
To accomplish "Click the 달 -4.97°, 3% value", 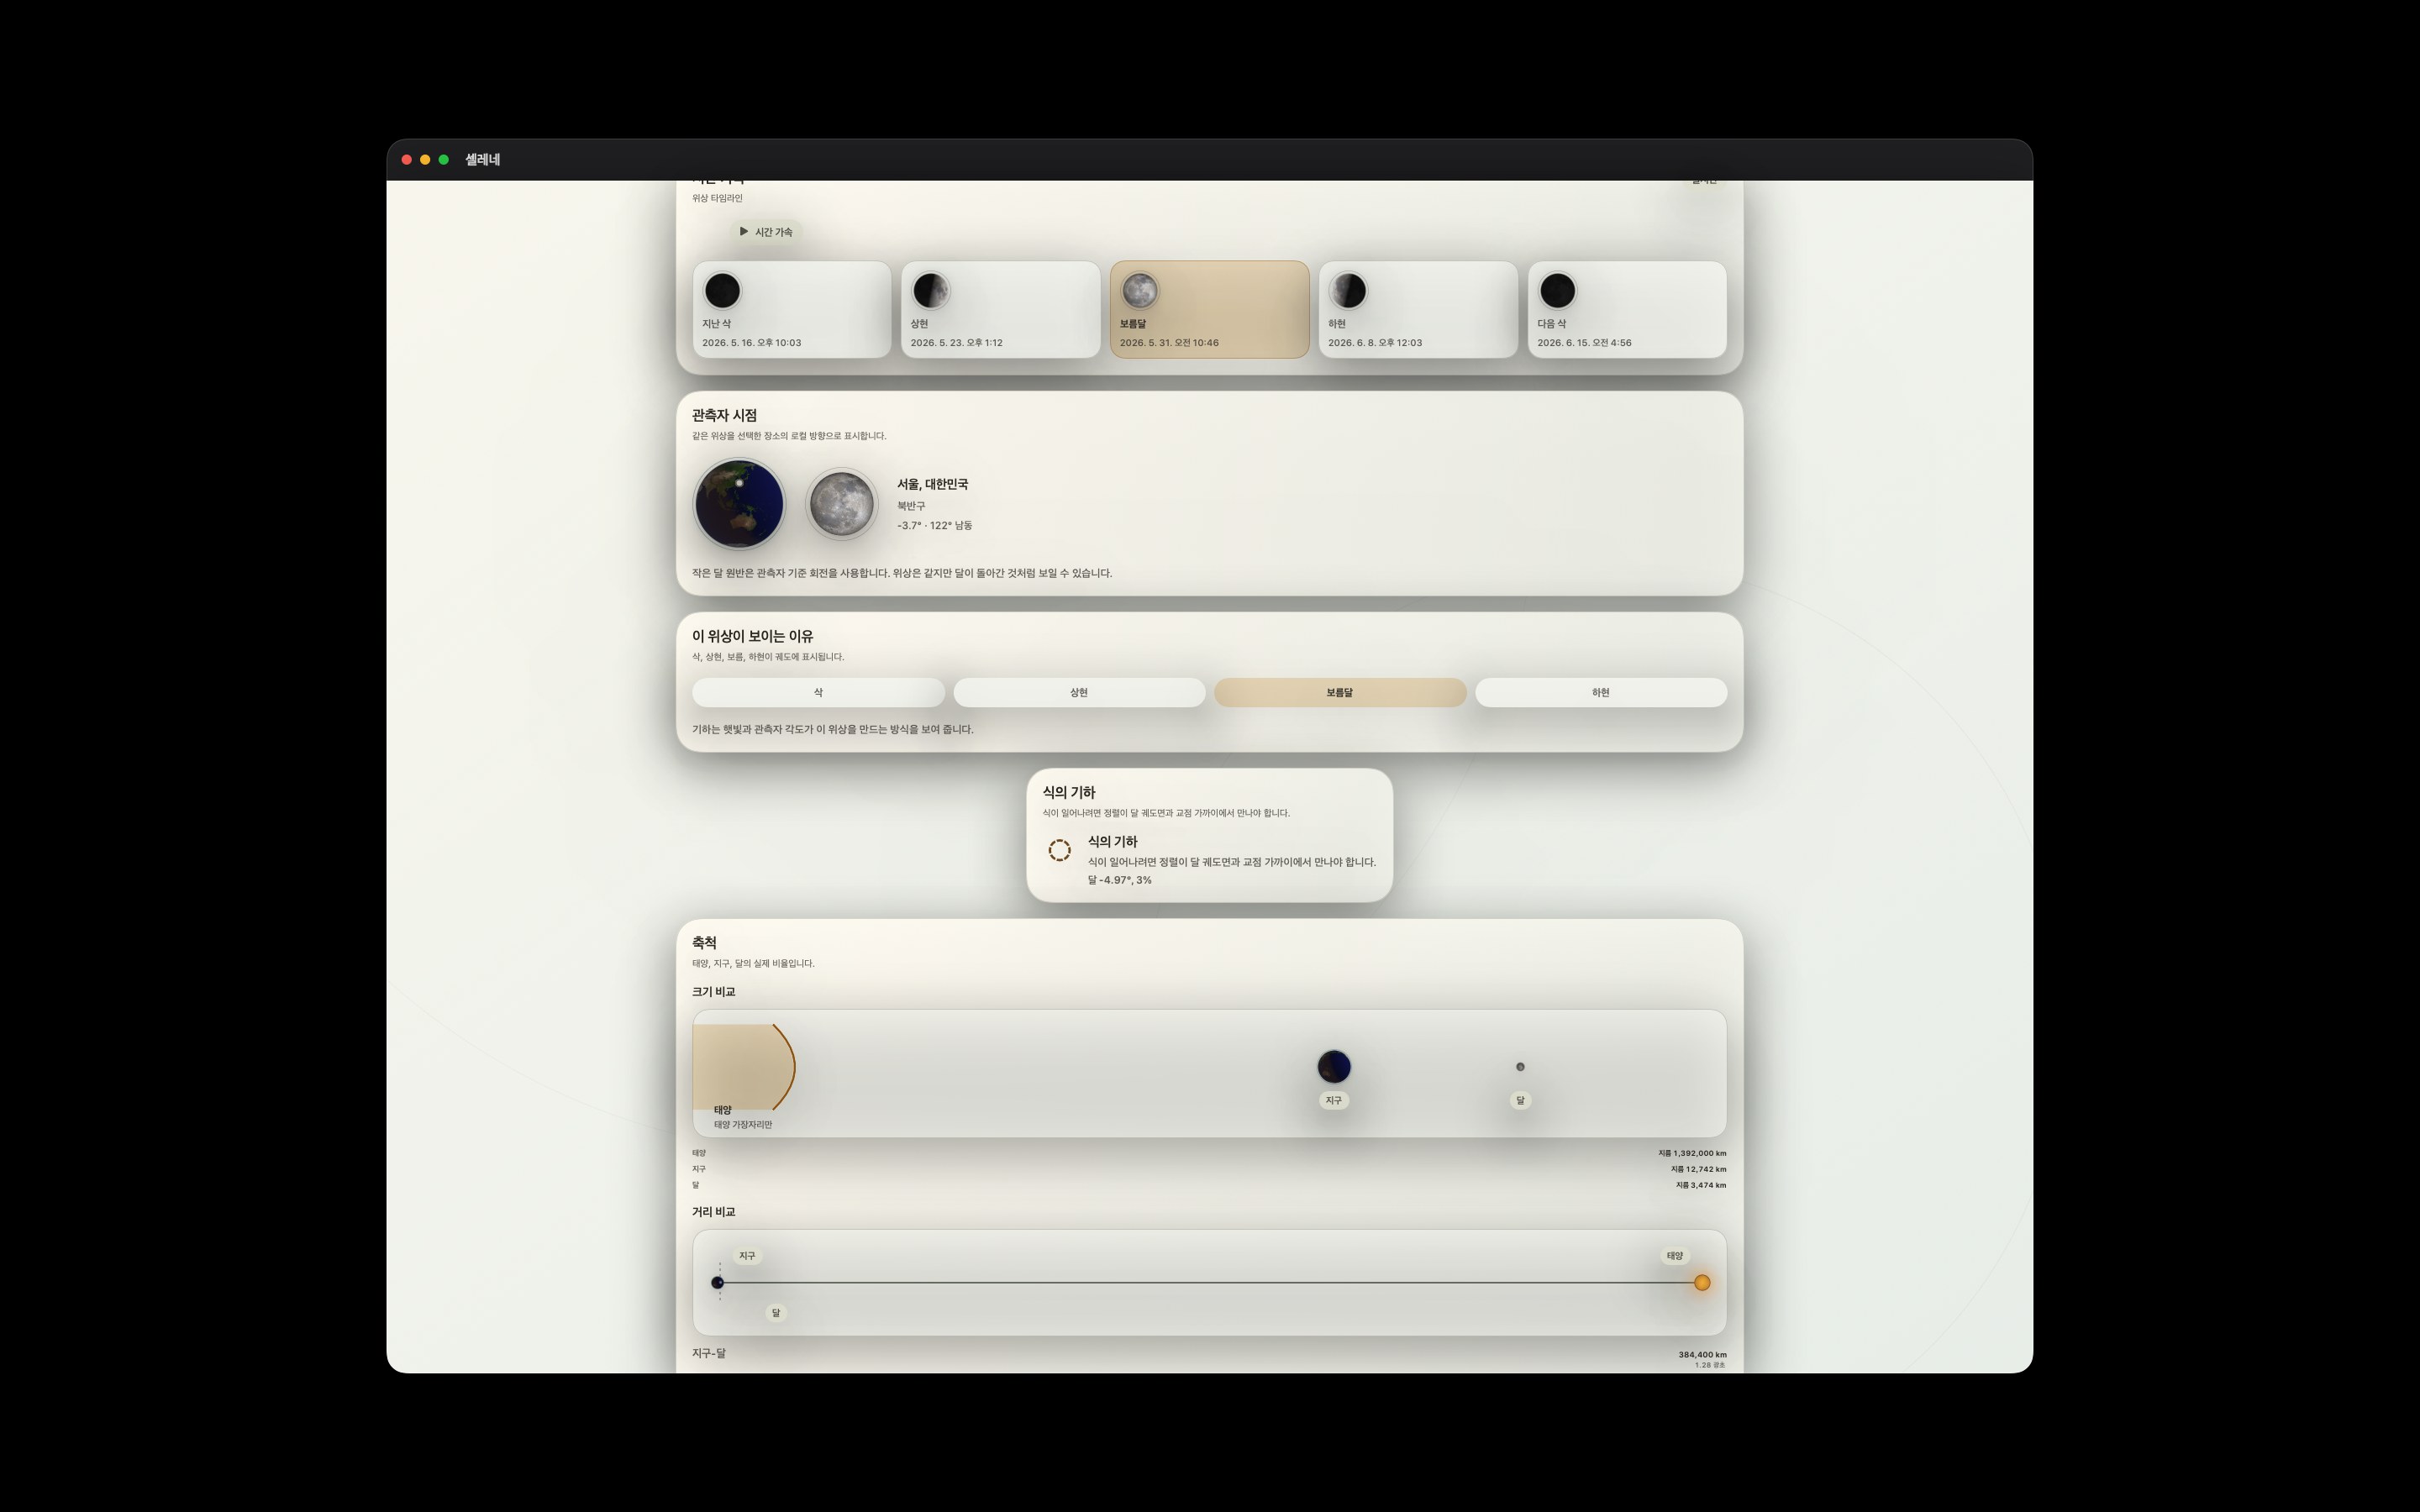I will (1119, 880).
